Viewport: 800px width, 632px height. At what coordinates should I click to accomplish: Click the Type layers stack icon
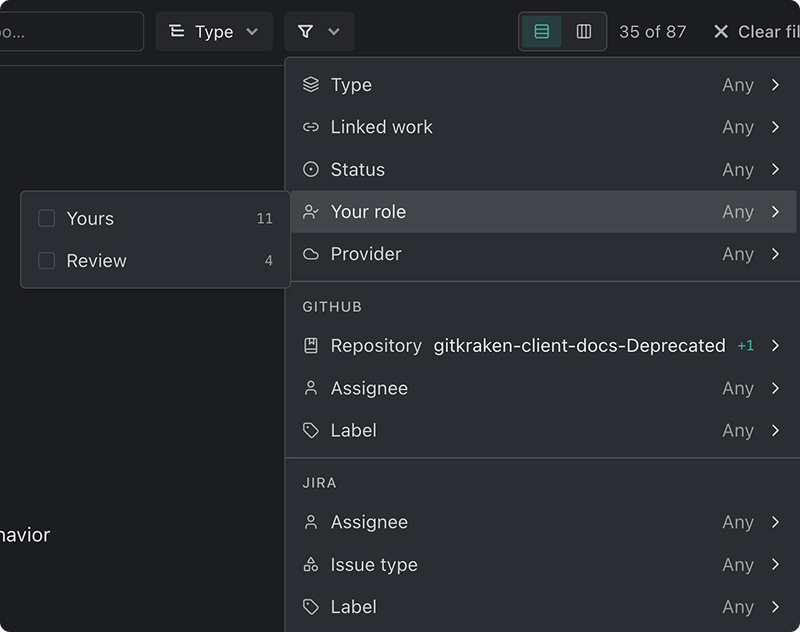[x=311, y=85]
